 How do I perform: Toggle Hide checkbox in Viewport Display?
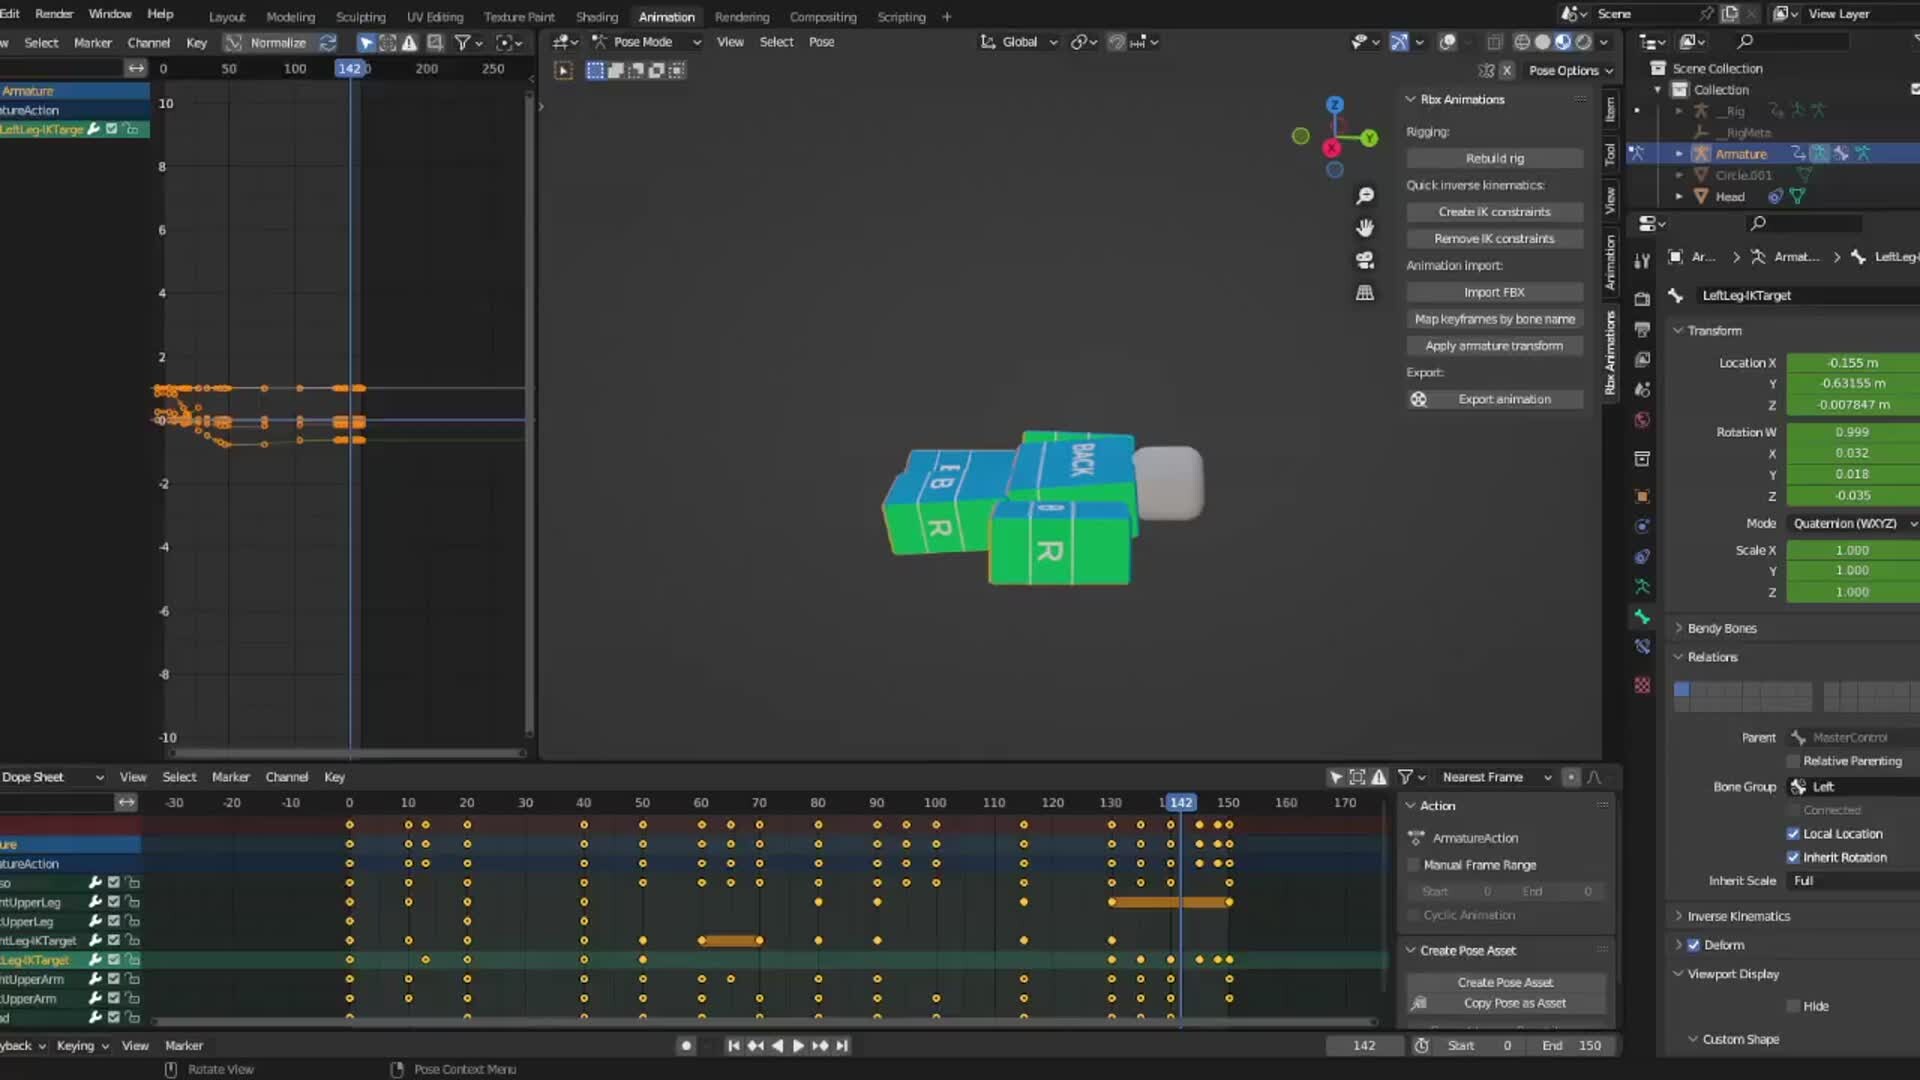[1793, 1006]
